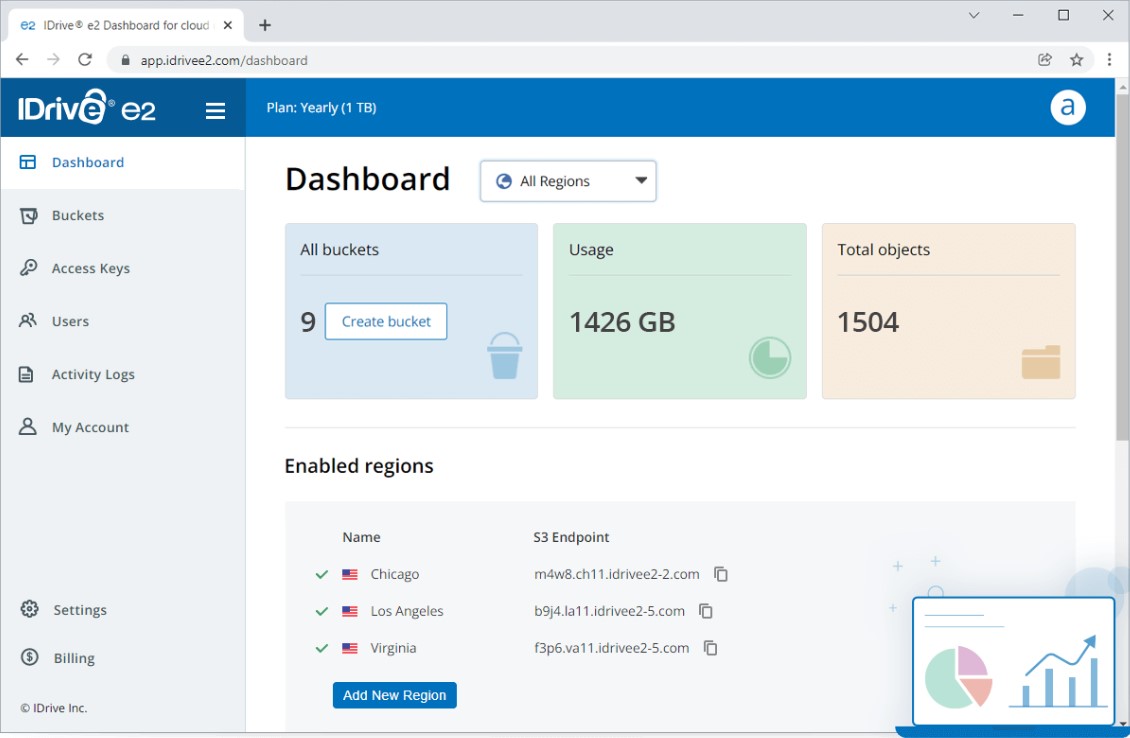
Task: Open Buckets in the sidebar
Action: (x=123, y=215)
